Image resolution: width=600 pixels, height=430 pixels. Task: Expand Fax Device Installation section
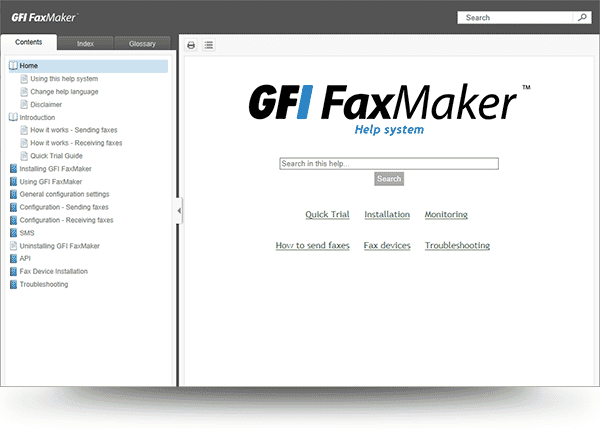54,272
